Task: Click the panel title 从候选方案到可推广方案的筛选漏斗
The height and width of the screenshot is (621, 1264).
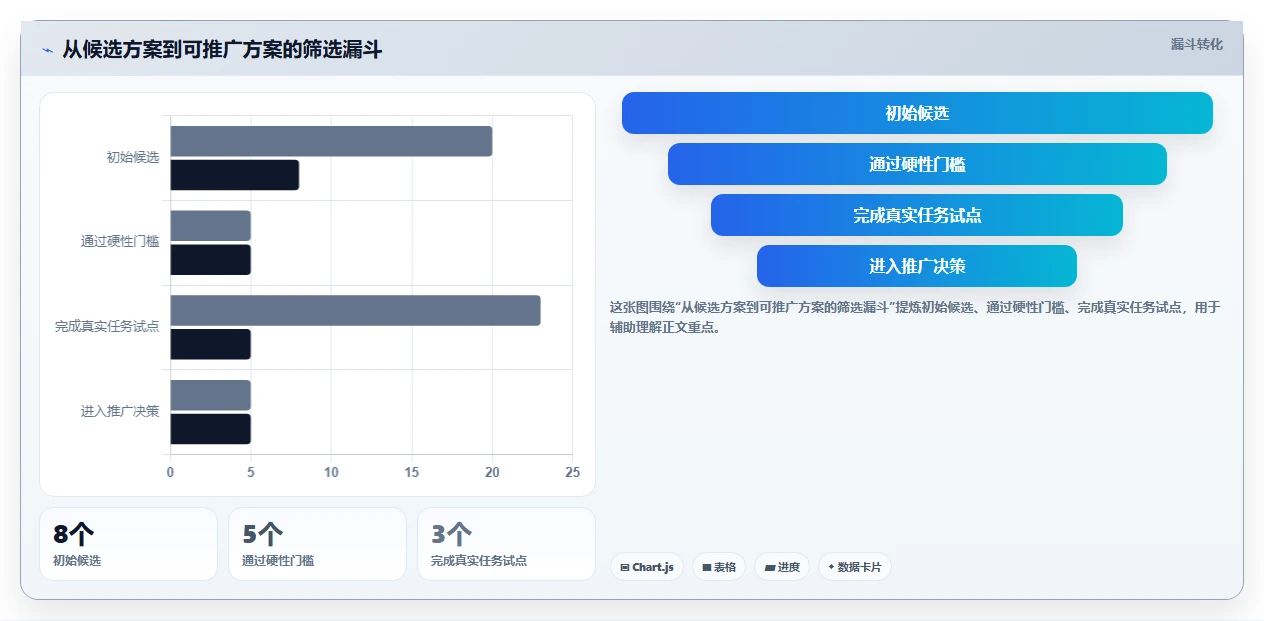Action: [222, 50]
